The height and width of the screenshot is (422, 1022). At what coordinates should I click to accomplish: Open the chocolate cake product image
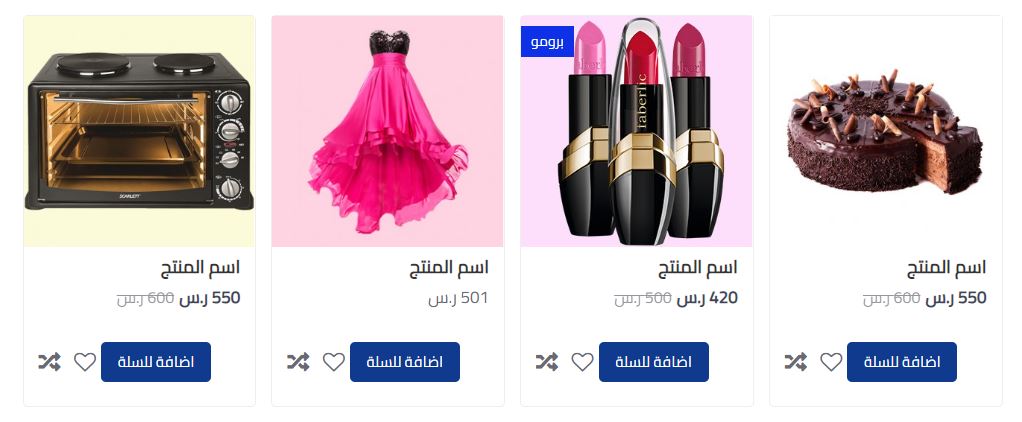click(886, 131)
